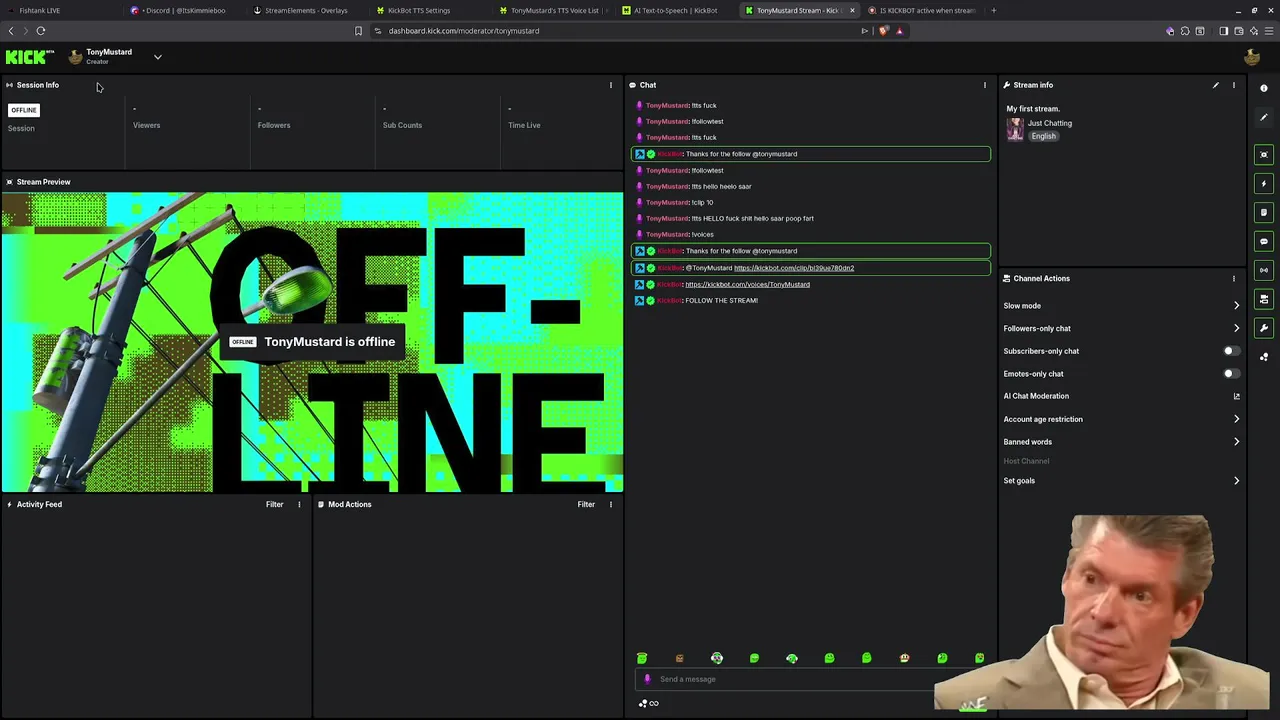Click AI Chat Moderation option
The image size is (1280, 720).
point(1036,396)
